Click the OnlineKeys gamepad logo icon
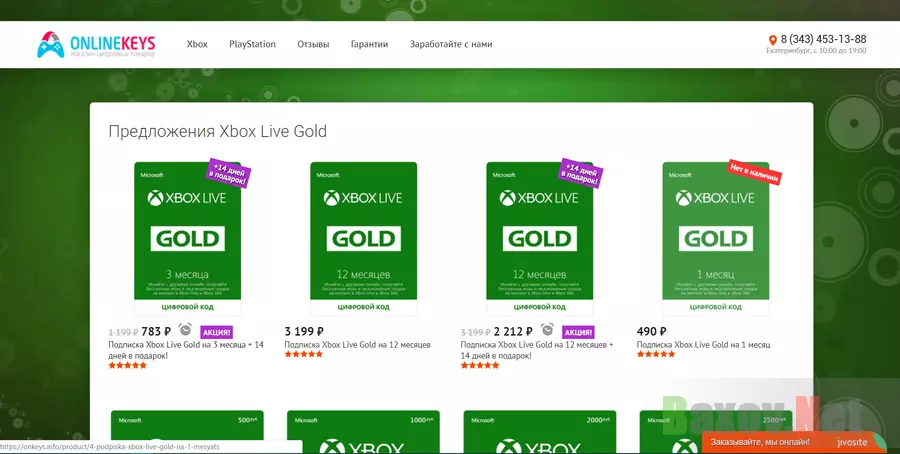 click(51, 44)
